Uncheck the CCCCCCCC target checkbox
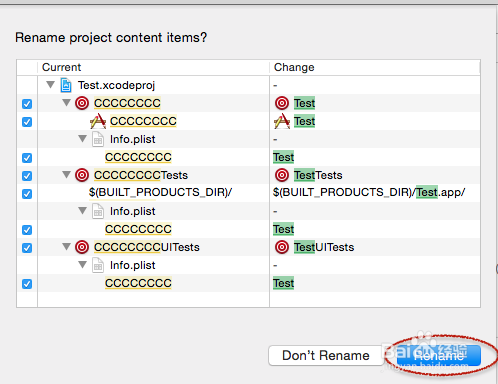 click(27, 104)
